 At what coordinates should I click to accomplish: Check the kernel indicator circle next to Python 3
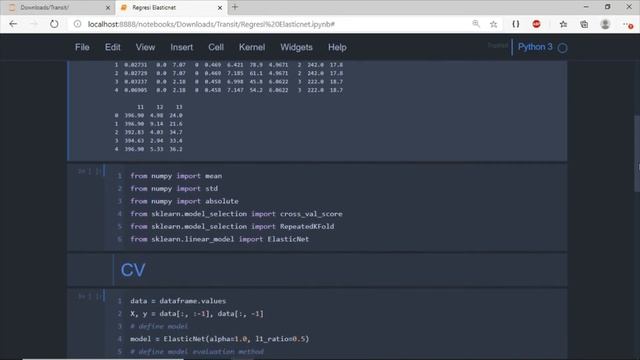[x=562, y=48]
